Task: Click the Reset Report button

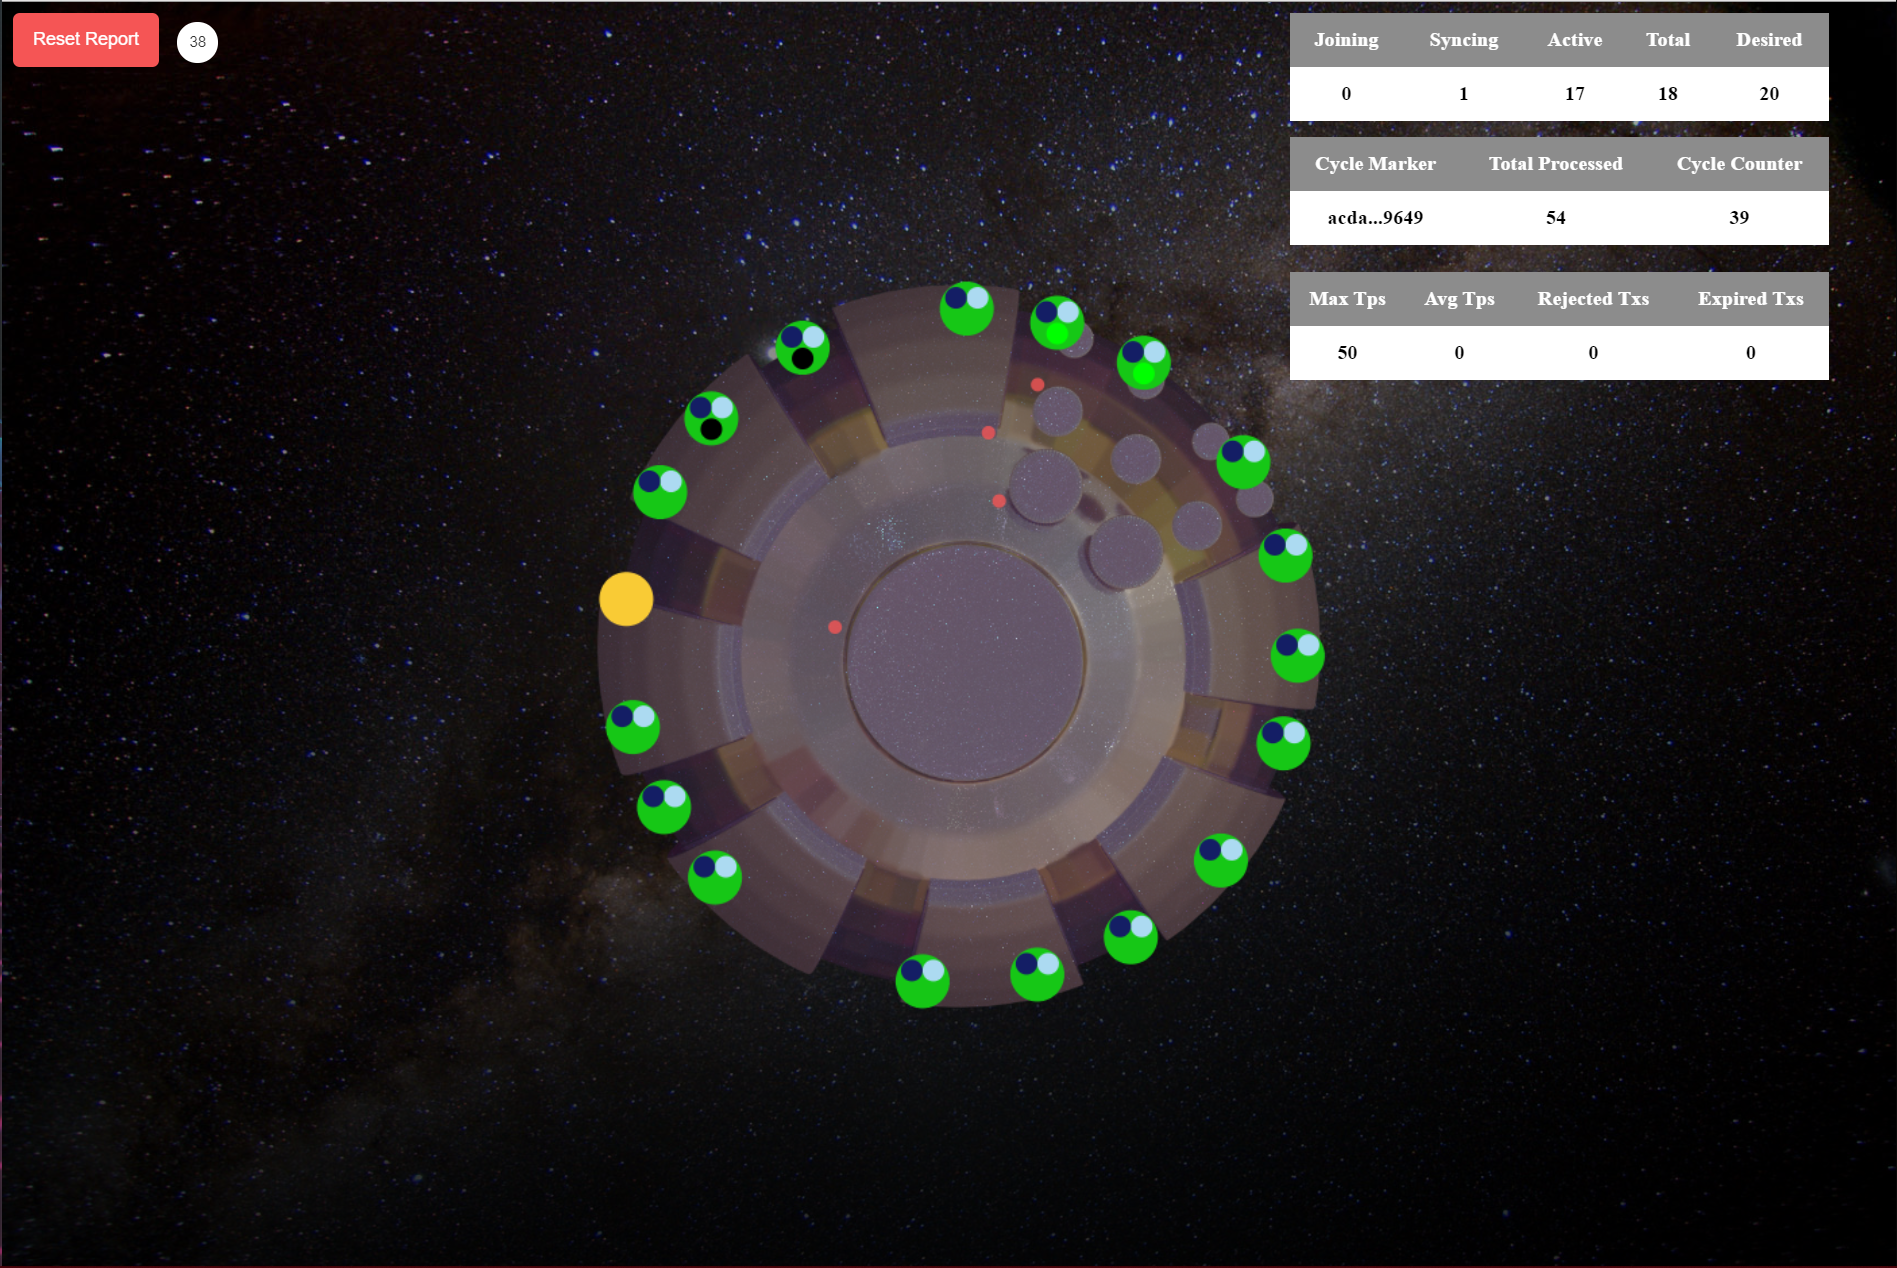Action: coord(86,40)
